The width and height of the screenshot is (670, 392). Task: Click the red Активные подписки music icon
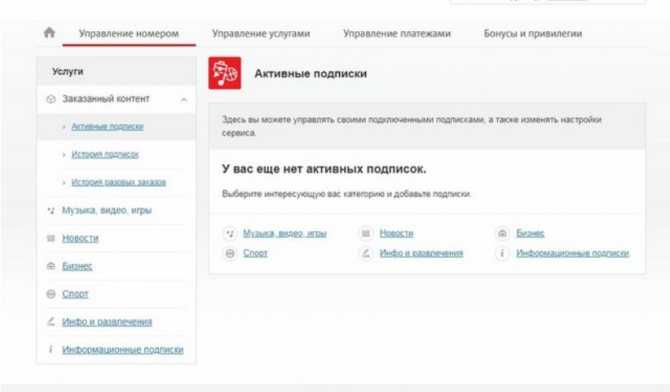pos(225,73)
